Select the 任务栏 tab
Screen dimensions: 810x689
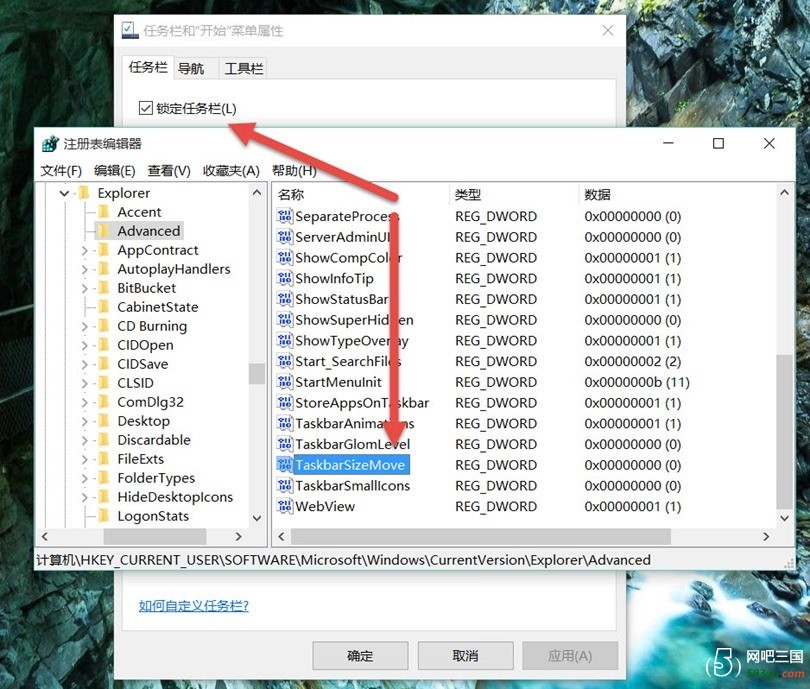coord(148,67)
